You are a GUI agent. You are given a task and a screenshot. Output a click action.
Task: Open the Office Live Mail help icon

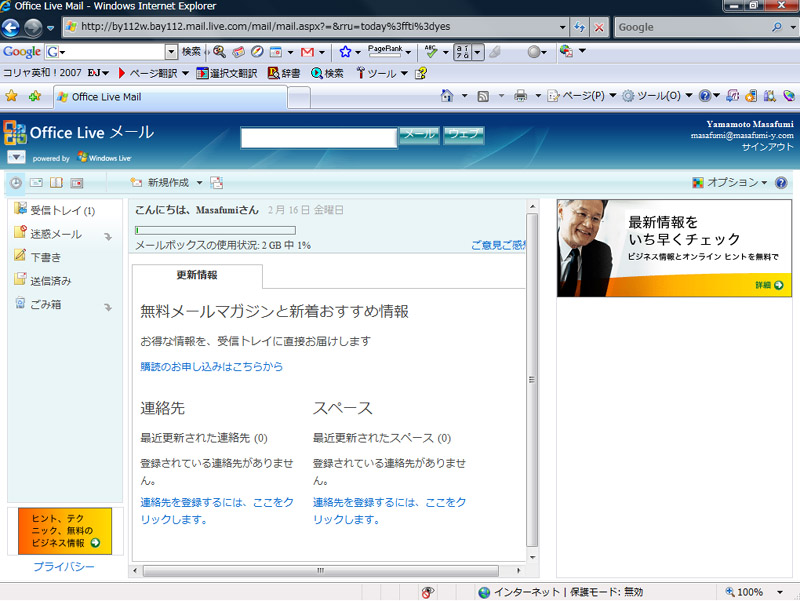click(781, 183)
